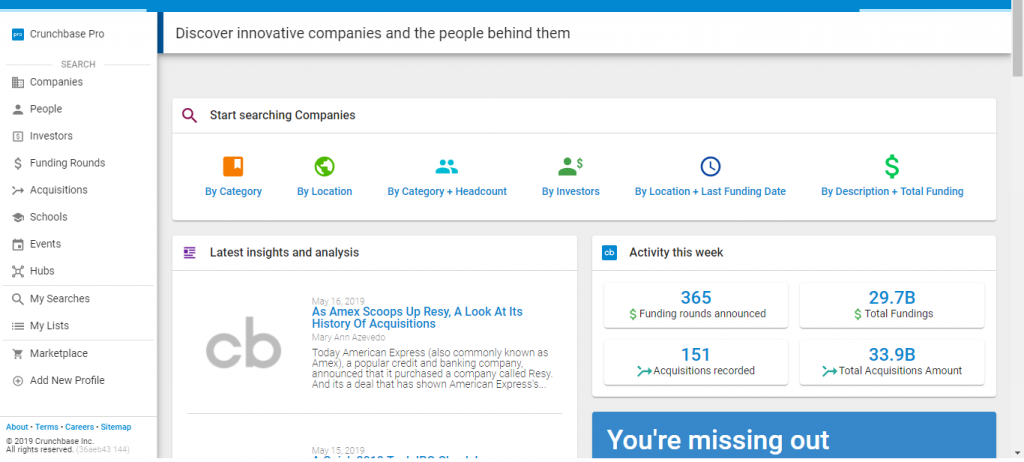Go to Funding Rounds in the sidebar
Screen dimensions: 1024x462
(67, 163)
